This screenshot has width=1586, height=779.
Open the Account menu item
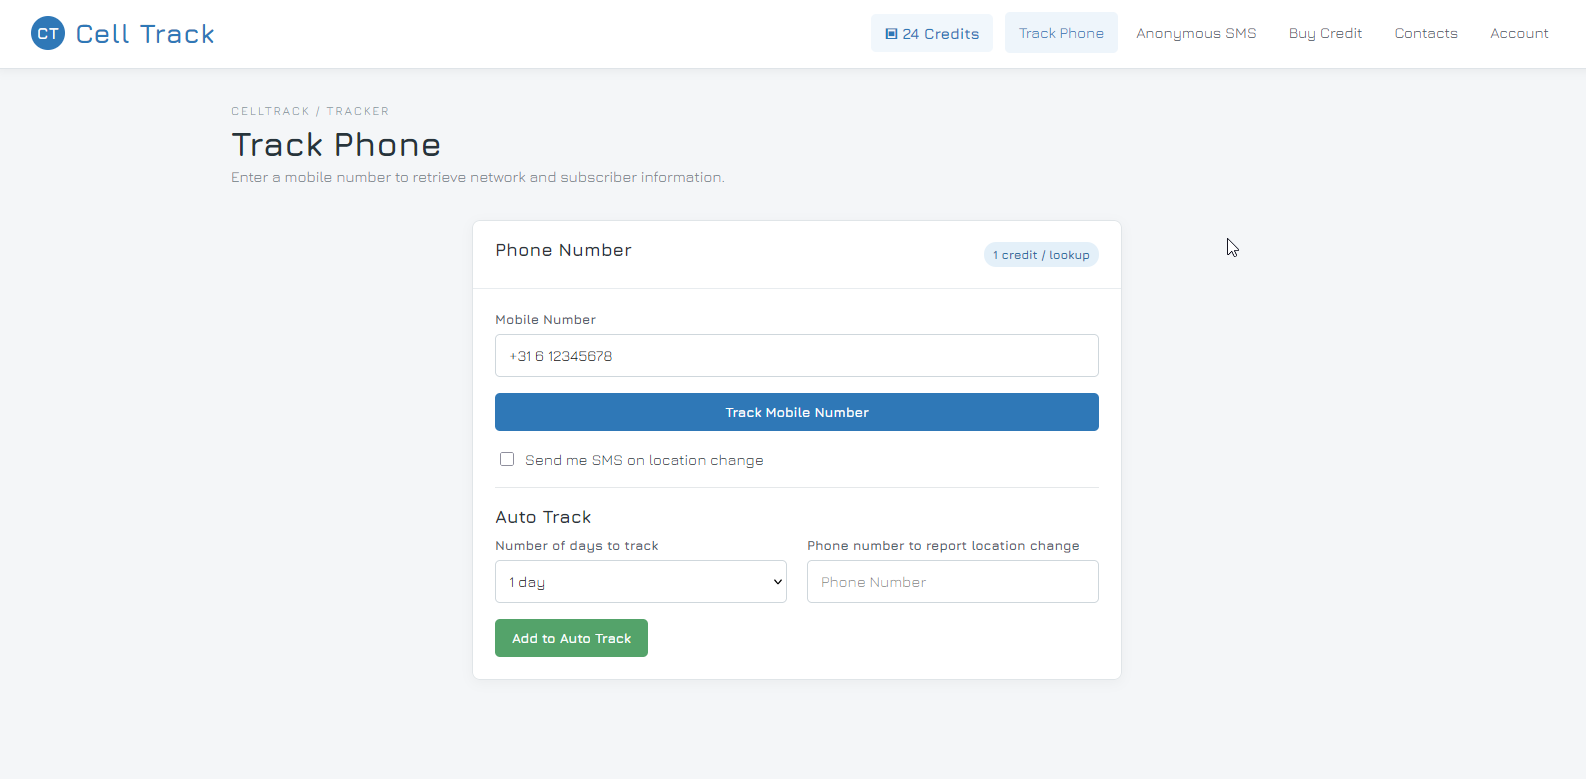coord(1519,33)
